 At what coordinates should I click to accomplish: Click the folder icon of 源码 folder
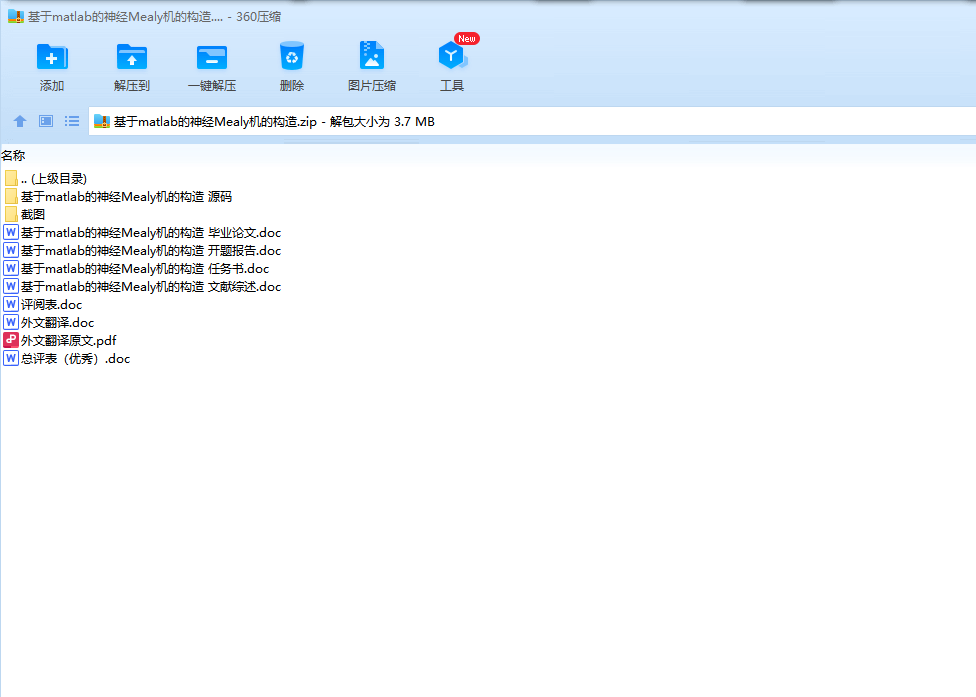[11, 197]
